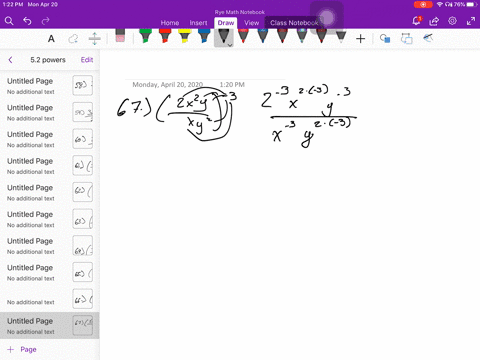Share the notebook page
The width and height of the screenshot is (480, 360).
pos(434,21)
